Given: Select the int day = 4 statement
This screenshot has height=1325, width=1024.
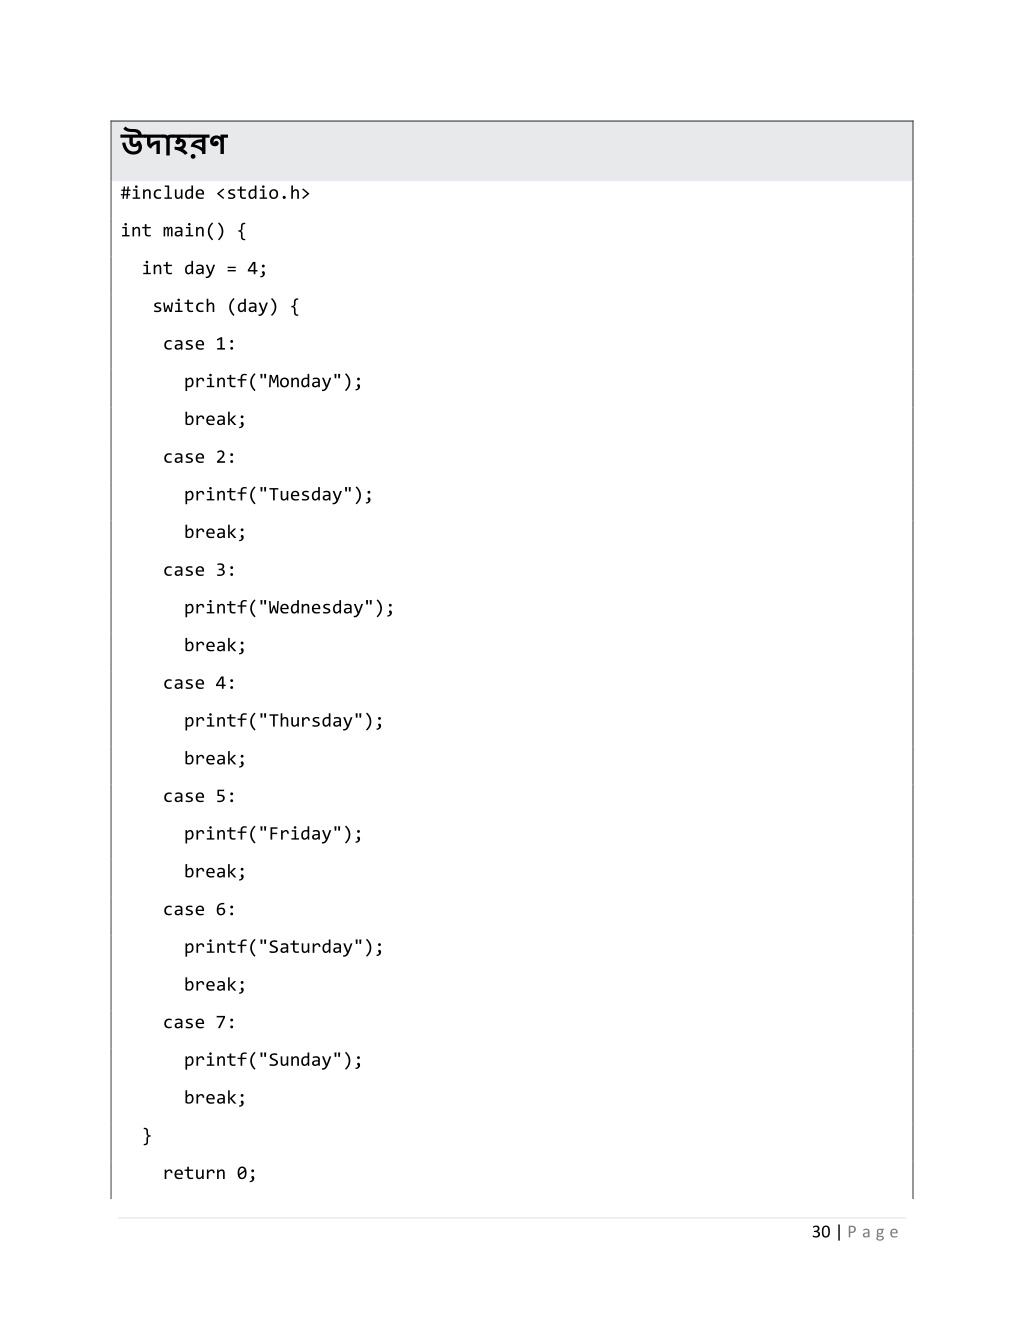Looking at the screenshot, I should (x=204, y=268).
